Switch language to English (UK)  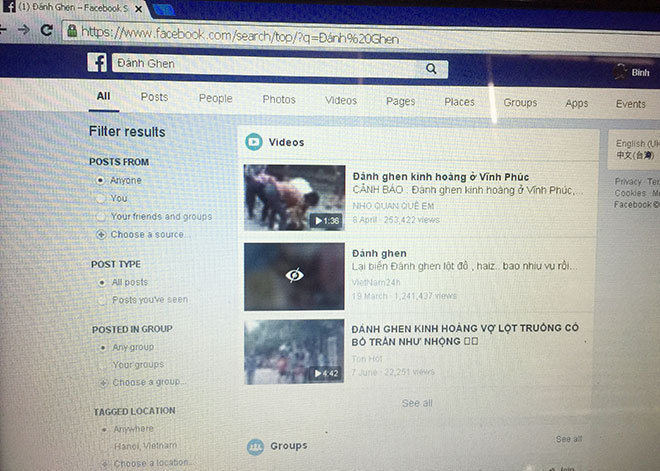[637, 144]
